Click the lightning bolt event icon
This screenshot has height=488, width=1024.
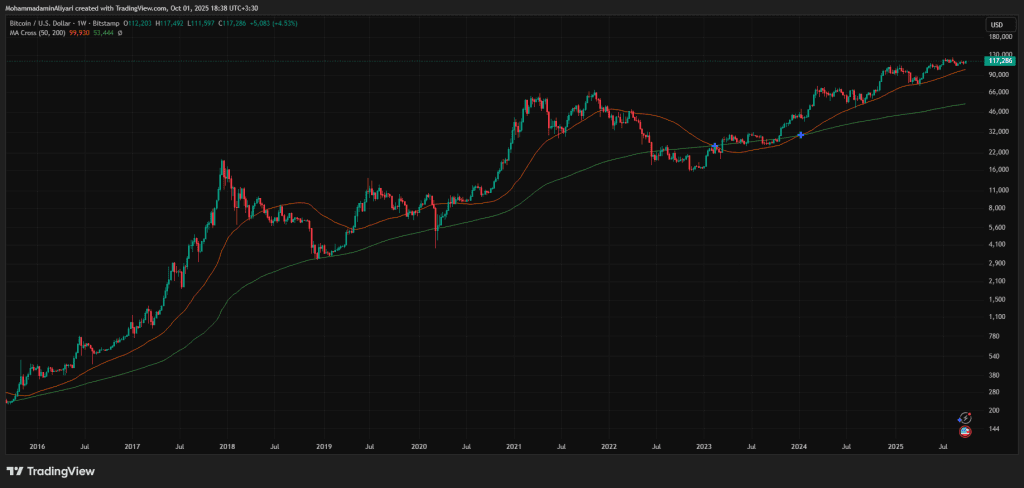tap(965, 416)
